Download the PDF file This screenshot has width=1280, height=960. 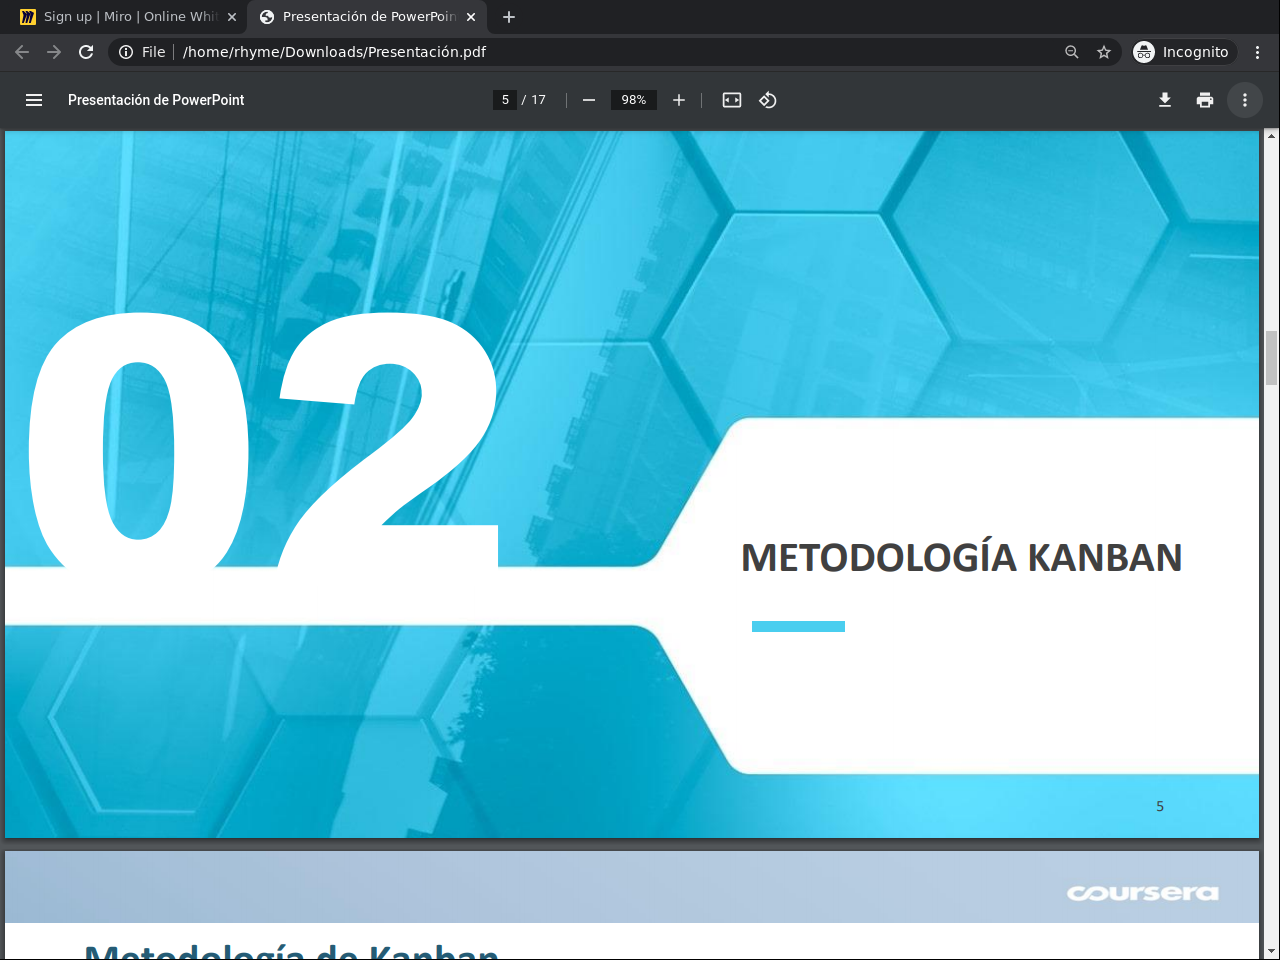(x=1165, y=100)
